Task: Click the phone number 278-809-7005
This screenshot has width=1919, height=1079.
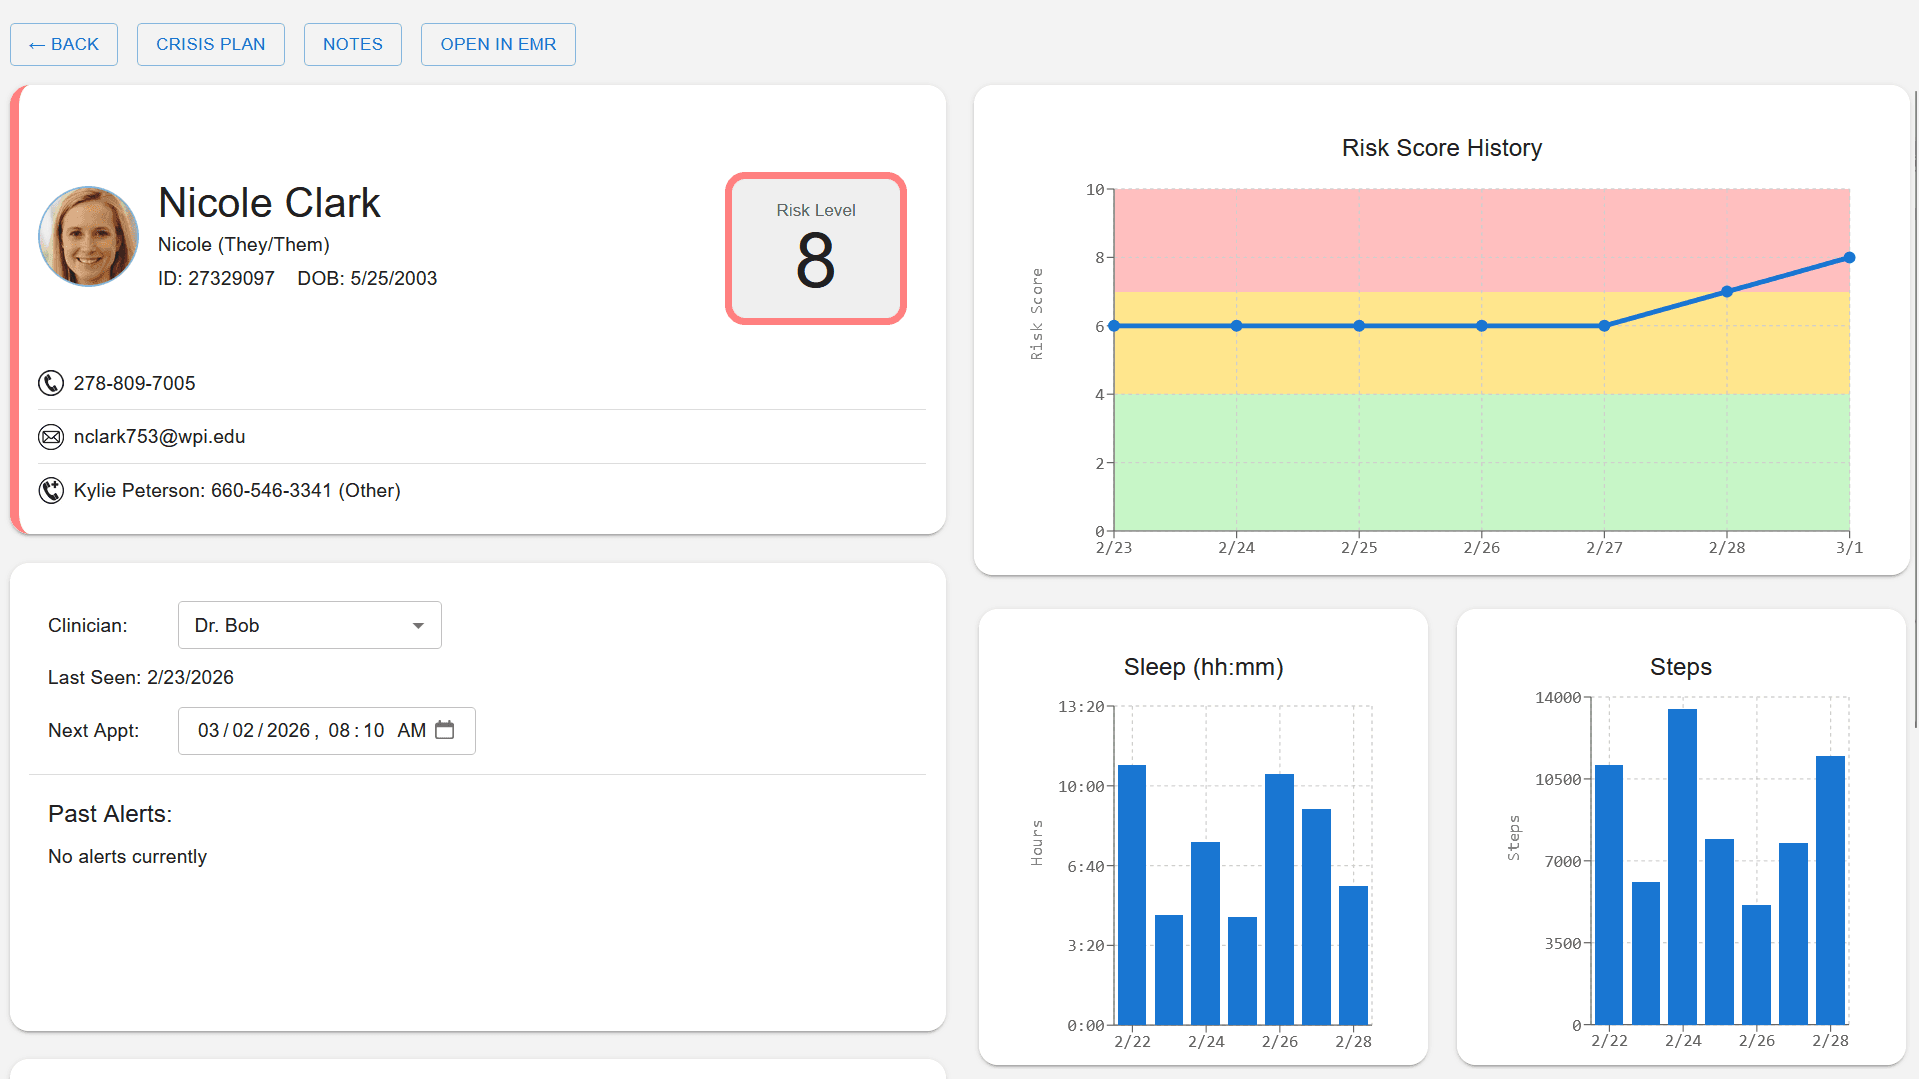Action: click(135, 383)
